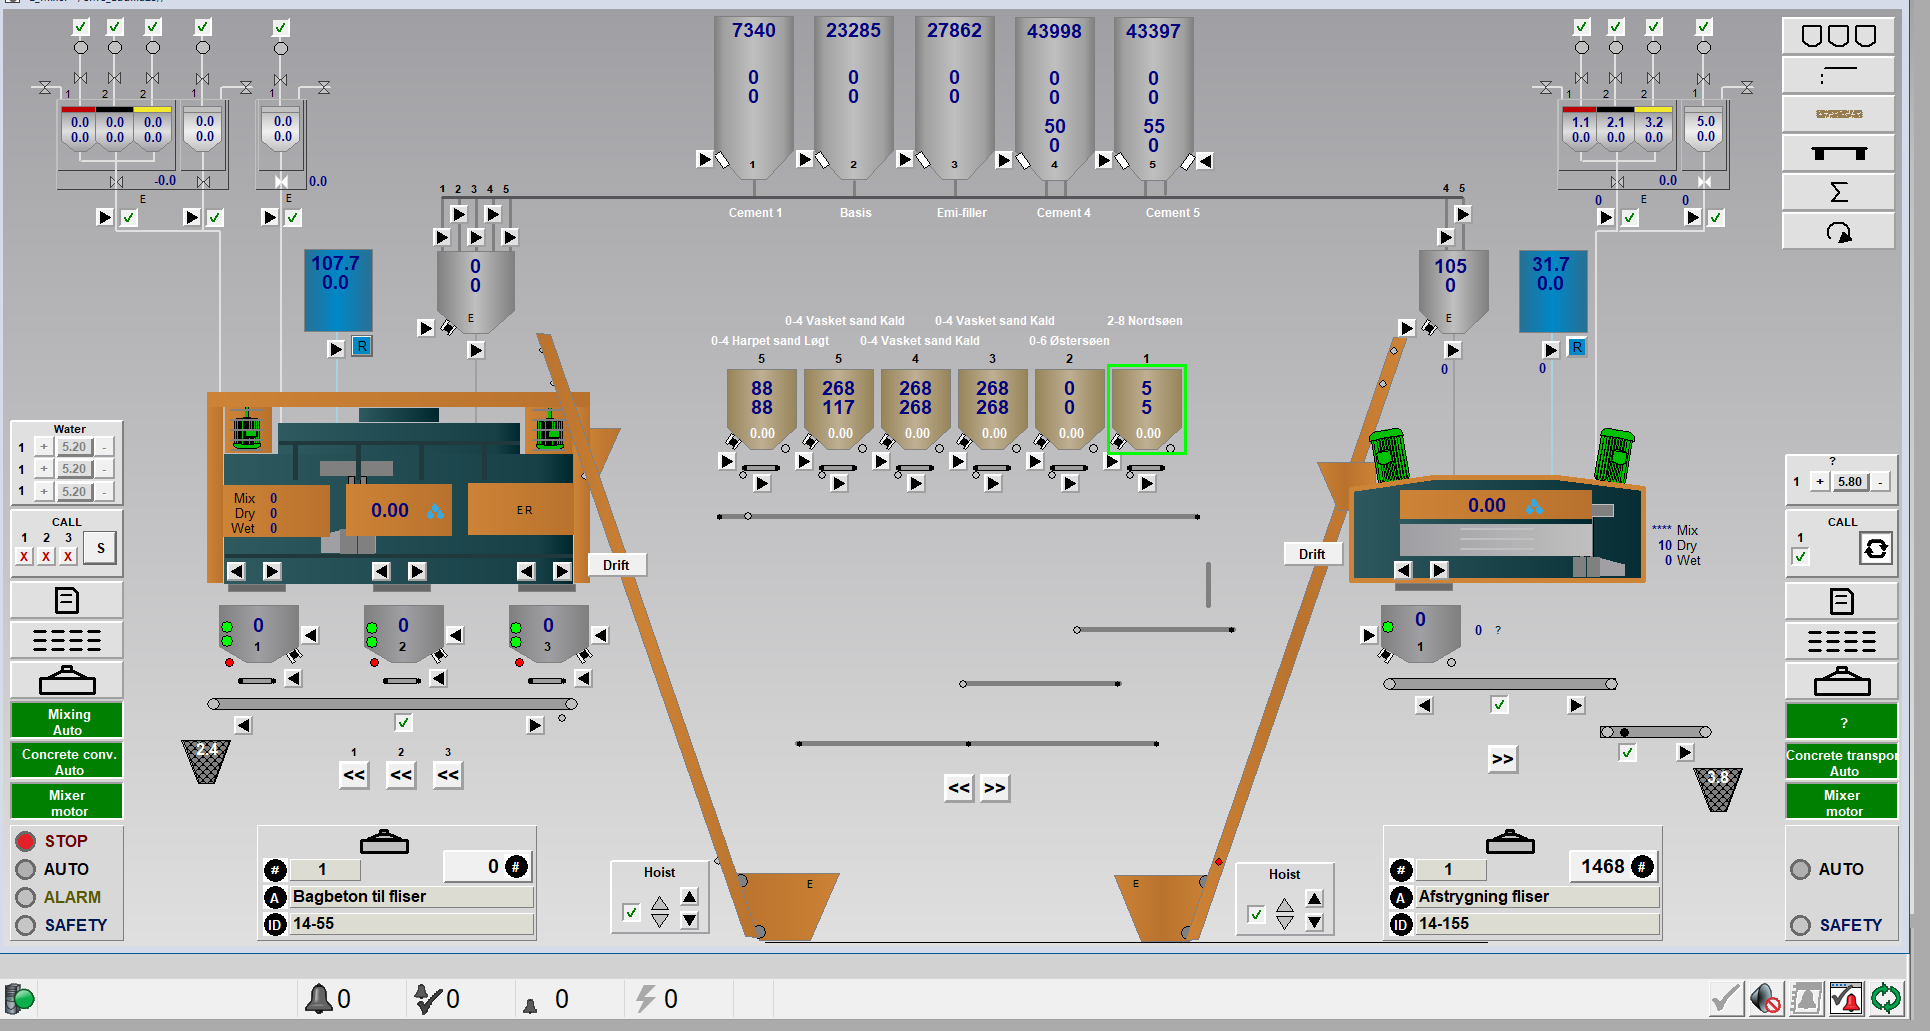This screenshot has height=1031, width=1930.
Task: Select the recipe list icon on left panel
Action: 66,639
